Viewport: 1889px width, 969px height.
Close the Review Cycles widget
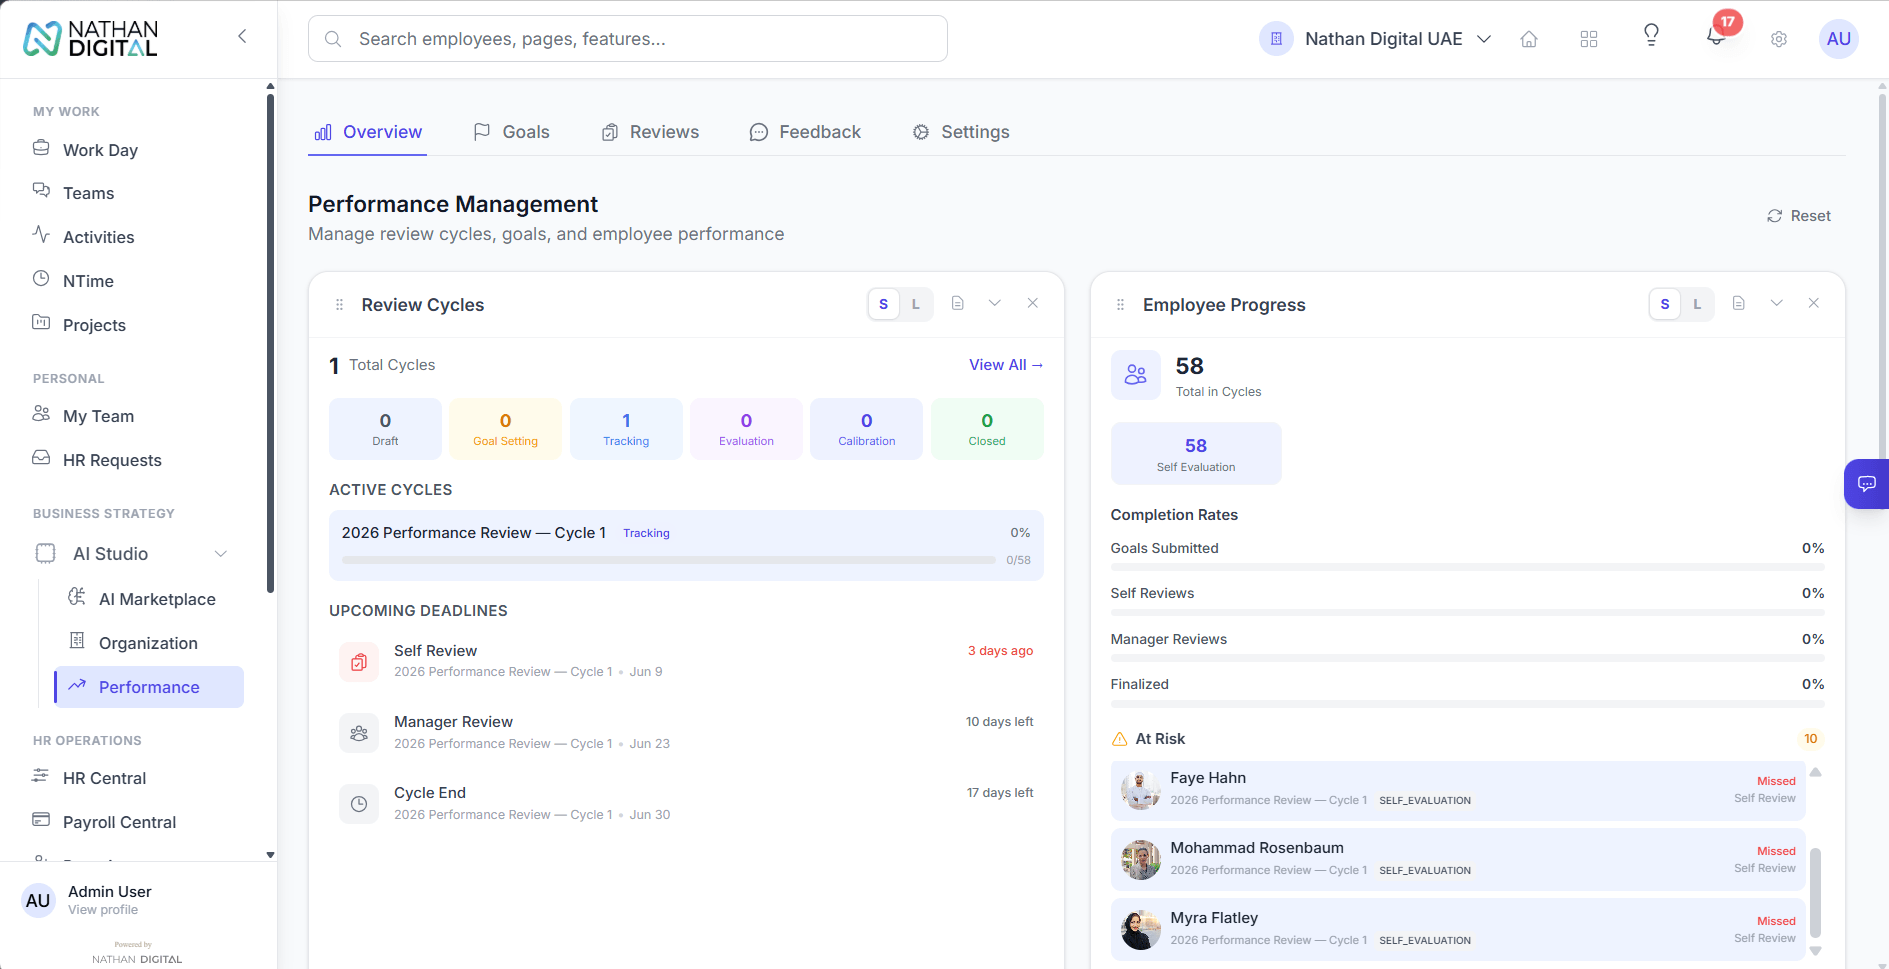[1033, 303]
